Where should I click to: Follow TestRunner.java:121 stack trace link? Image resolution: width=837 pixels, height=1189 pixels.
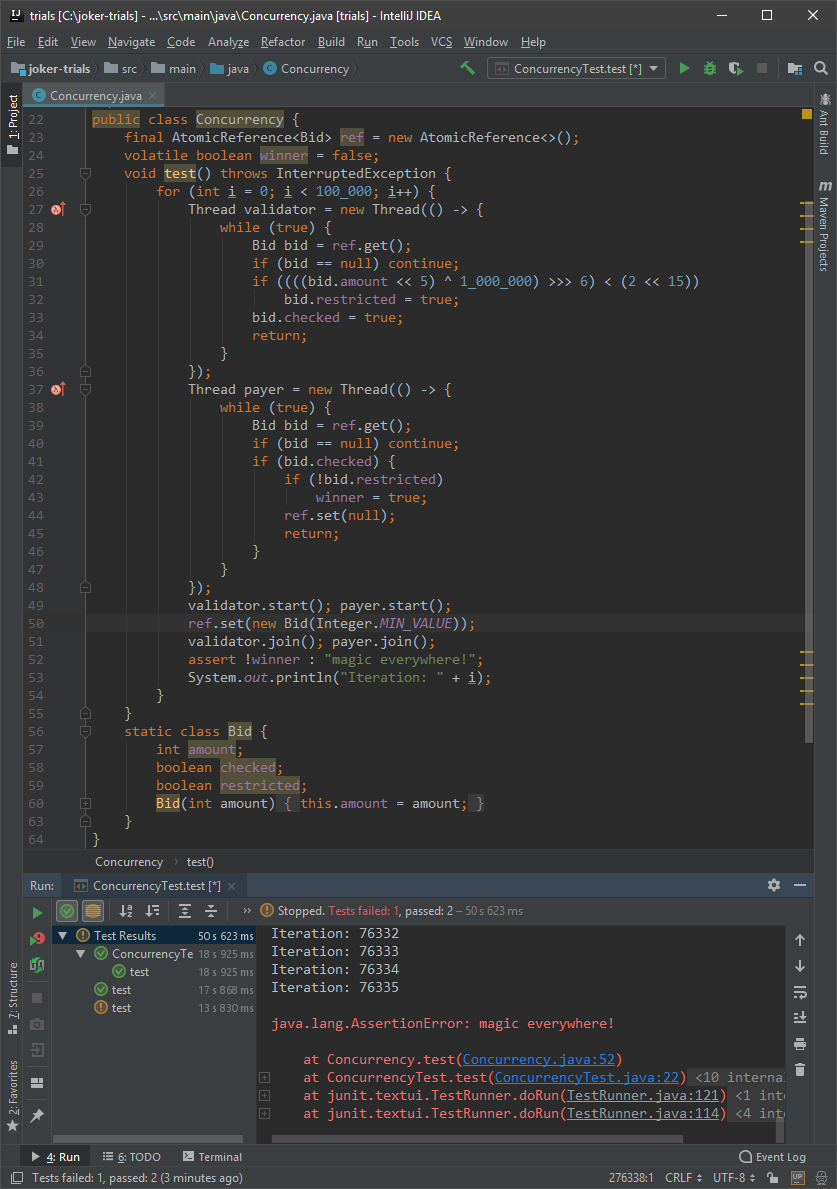point(642,1096)
